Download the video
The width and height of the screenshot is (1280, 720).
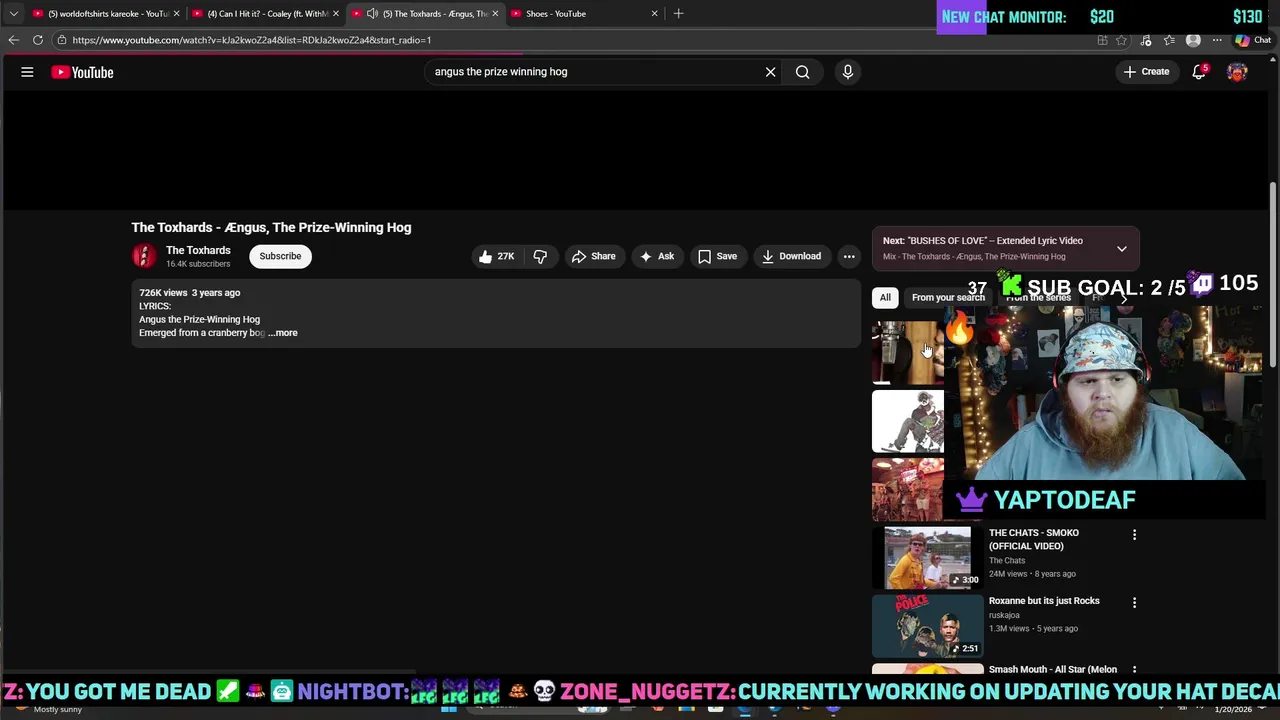coord(791,256)
